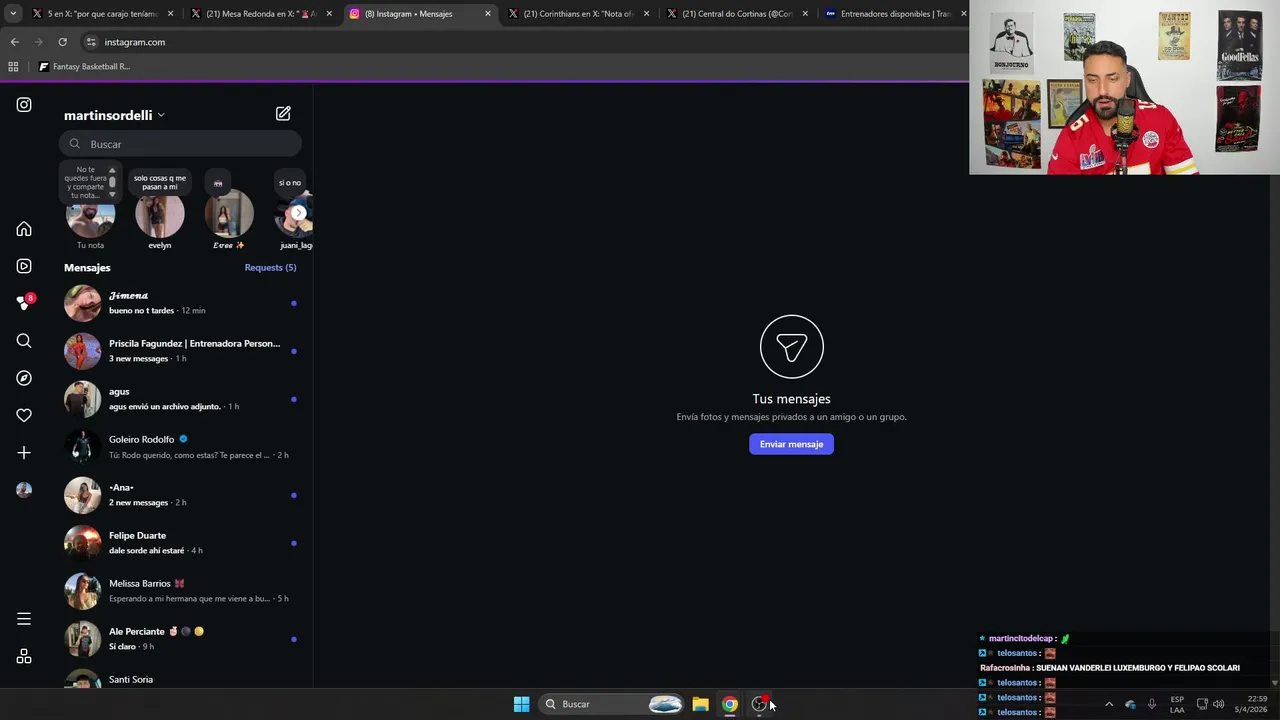1280x720 pixels.
Task: Switch to the Corinthians en X tab
Action: [578, 14]
